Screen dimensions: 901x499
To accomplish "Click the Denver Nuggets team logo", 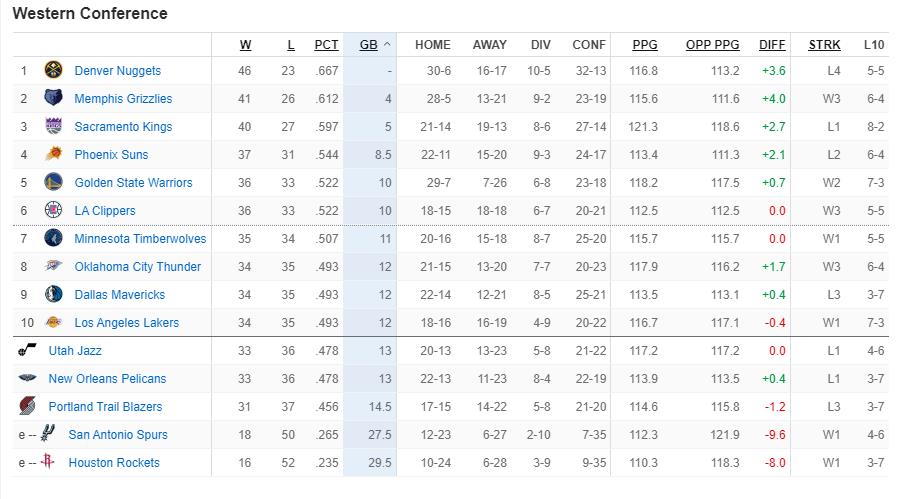I will click(53, 71).
